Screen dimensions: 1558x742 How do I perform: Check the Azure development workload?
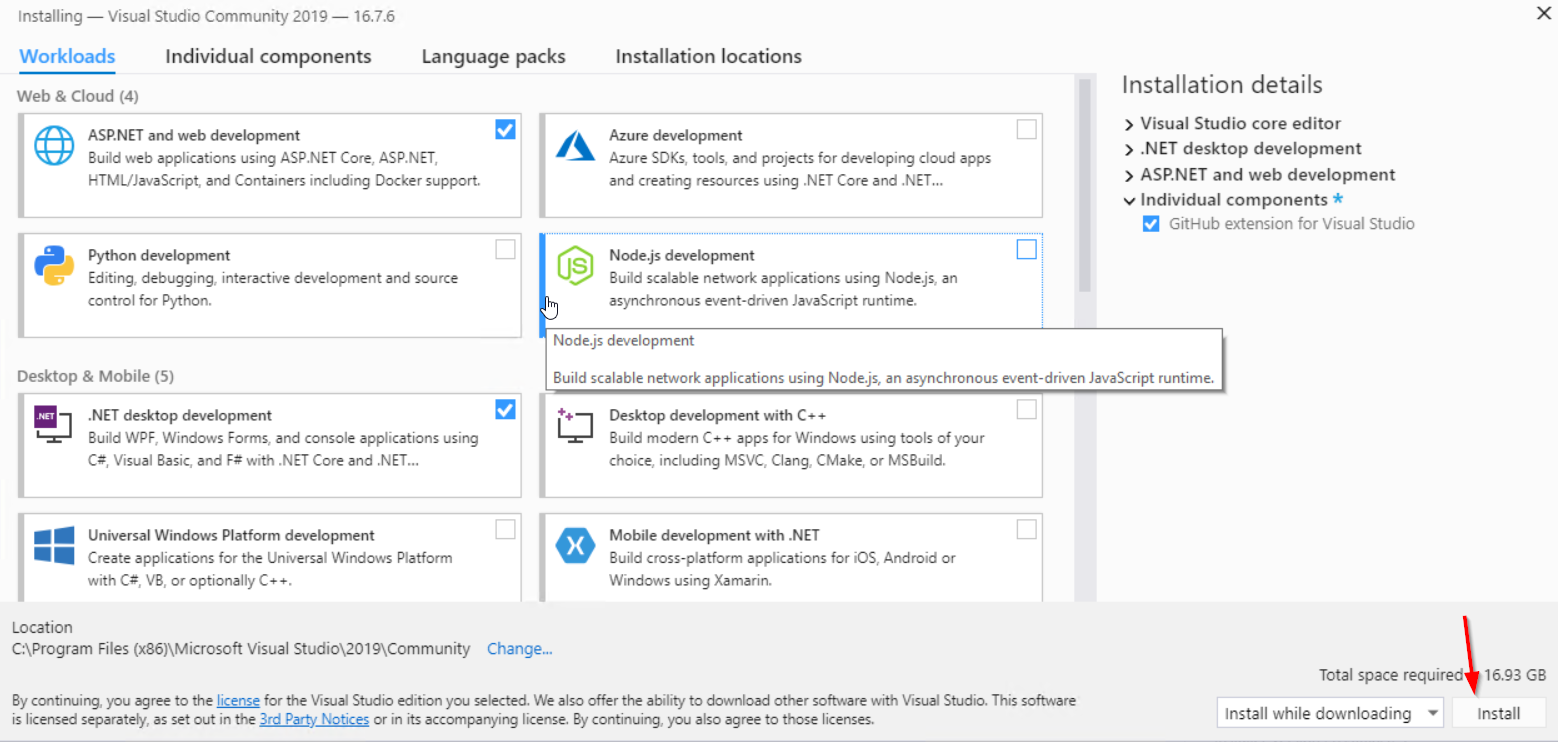tap(1026, 129)
